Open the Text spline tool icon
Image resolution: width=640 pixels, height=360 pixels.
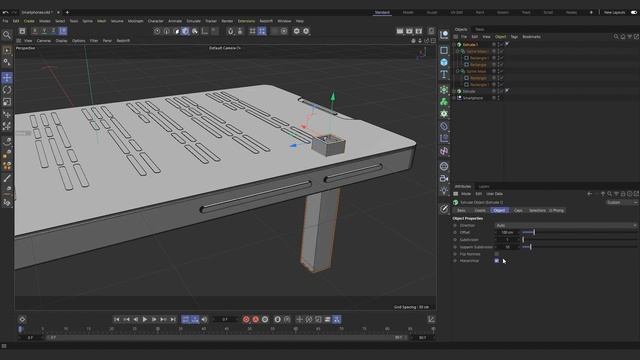(x=444, y=75)
